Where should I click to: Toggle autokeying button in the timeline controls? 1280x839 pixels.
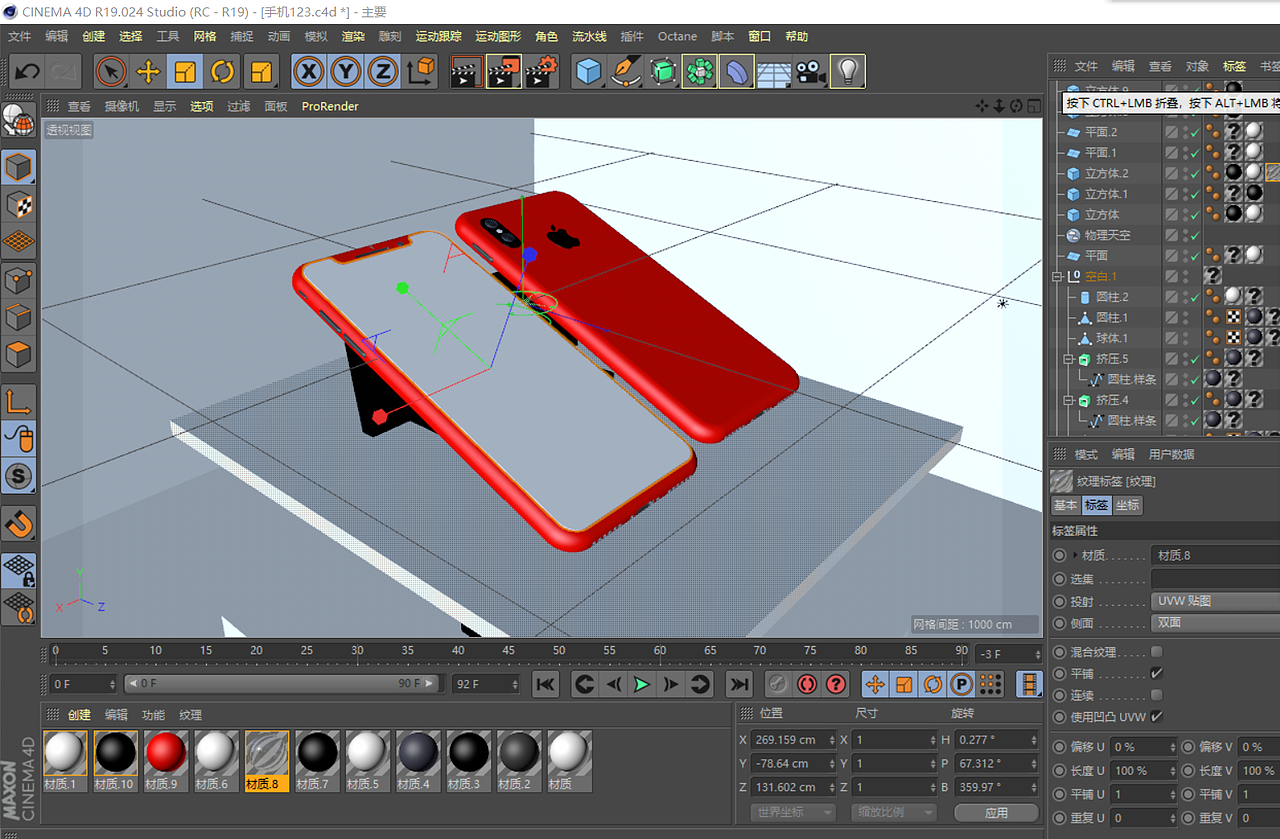[808, 684]
